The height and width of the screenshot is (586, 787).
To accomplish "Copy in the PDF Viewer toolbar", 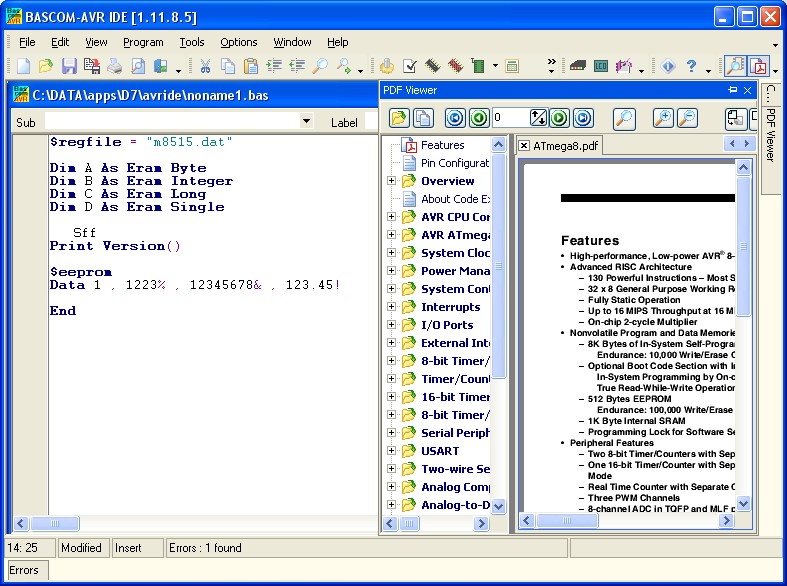I will click(x=423, y=118).
